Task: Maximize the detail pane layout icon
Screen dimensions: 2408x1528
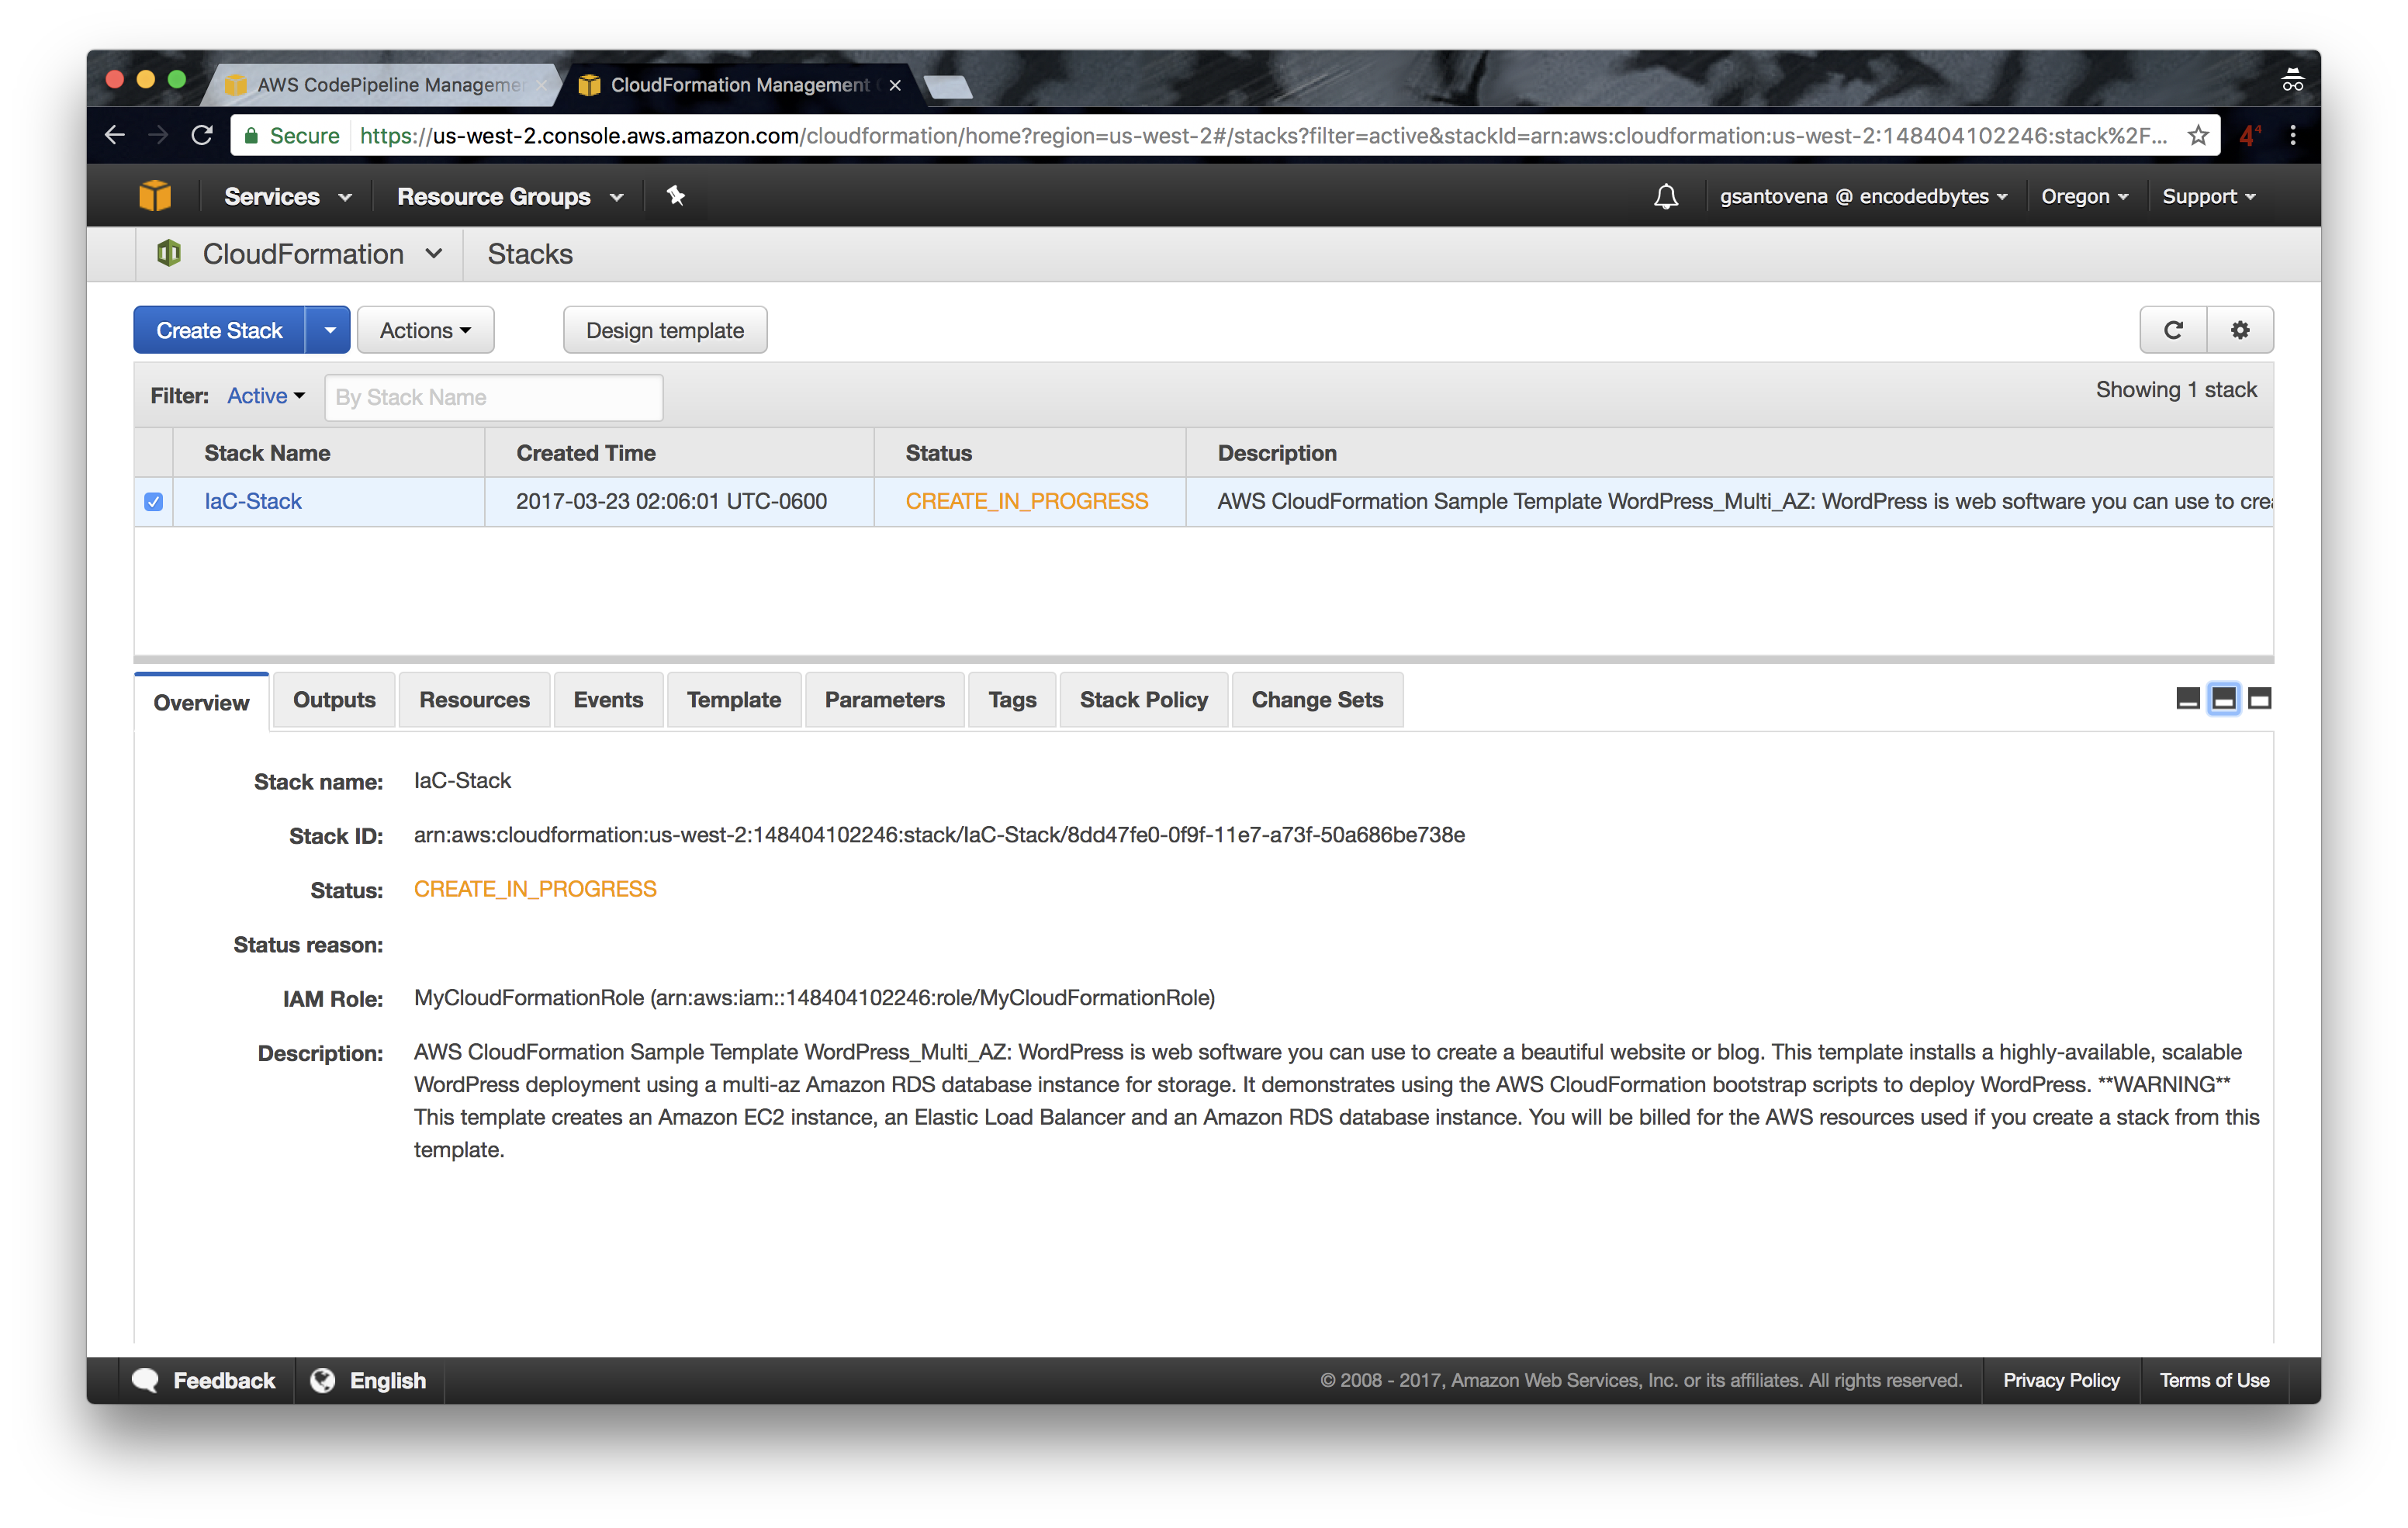Action: pyautogui.click(x=2259, y=699)
